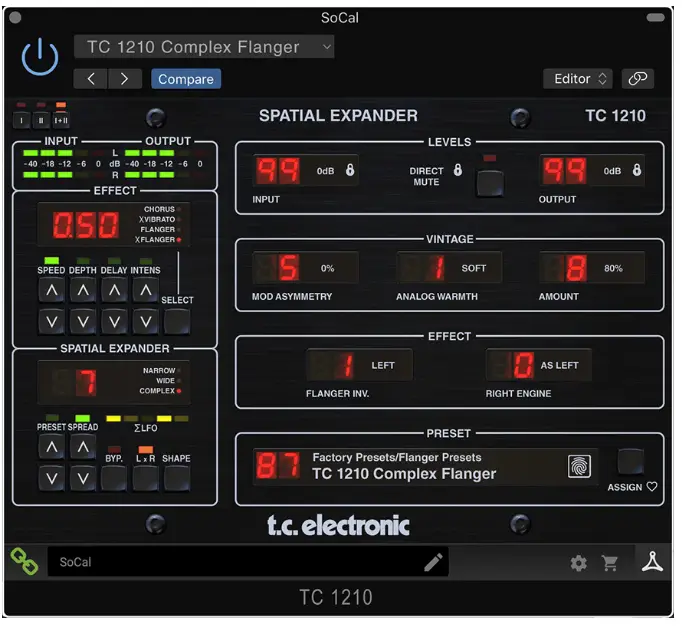The image size is (682, 628).
Task: Click the link icon next to Editor
Action: pyautogui.click(x=637, y=79)
